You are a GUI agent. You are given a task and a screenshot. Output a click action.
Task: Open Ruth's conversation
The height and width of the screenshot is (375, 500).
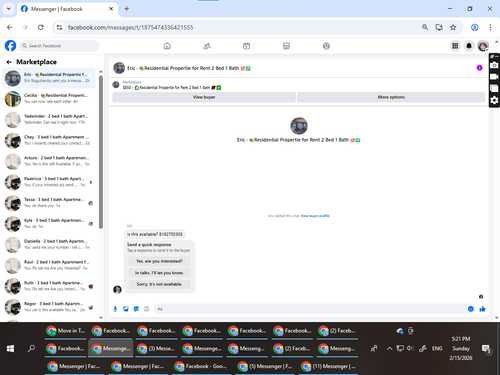point(49,286)
